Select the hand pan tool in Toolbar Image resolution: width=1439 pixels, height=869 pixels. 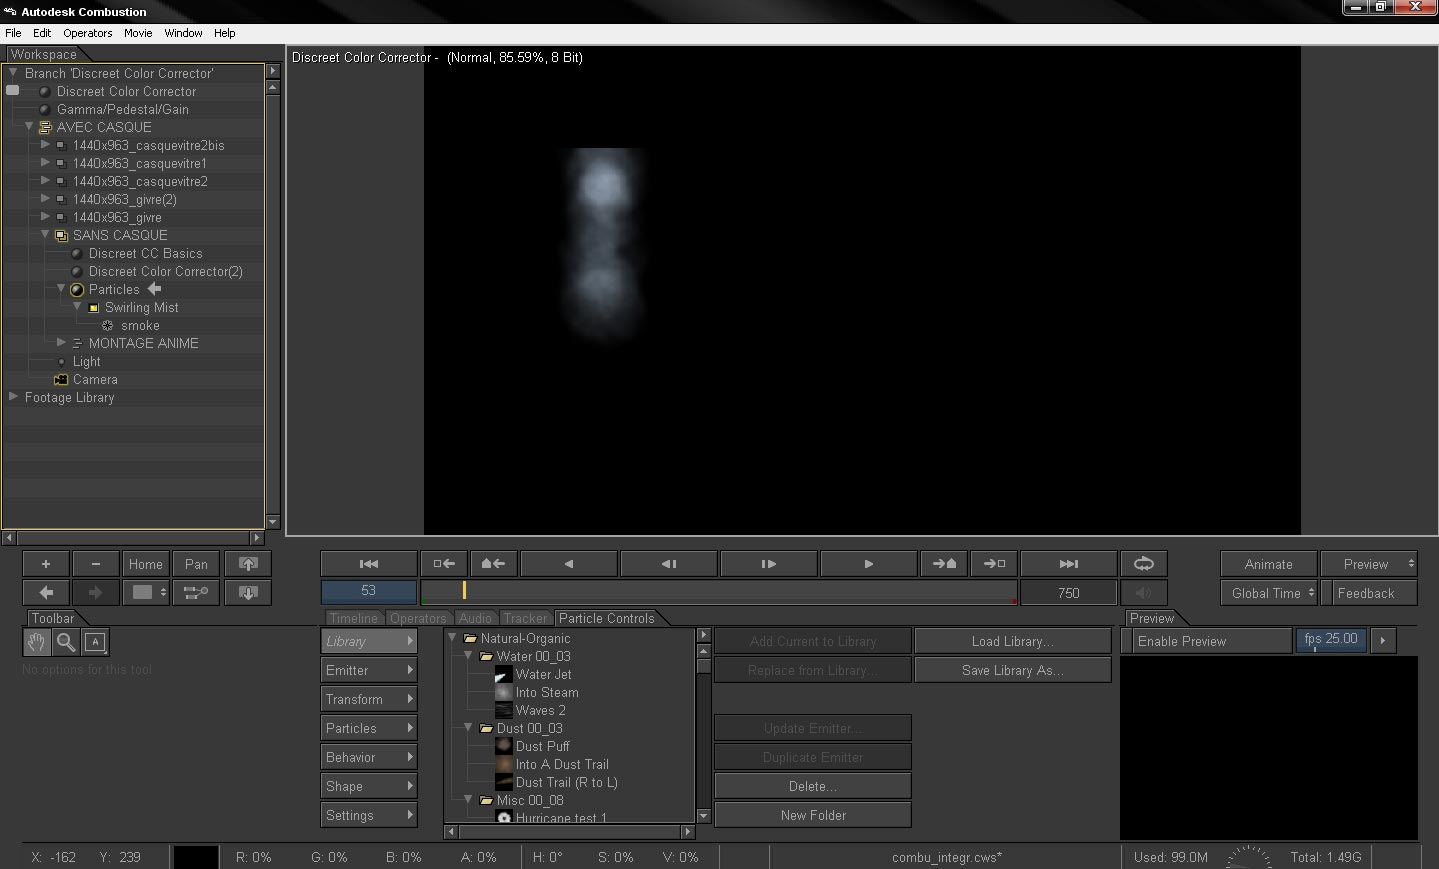click(36, 642)
